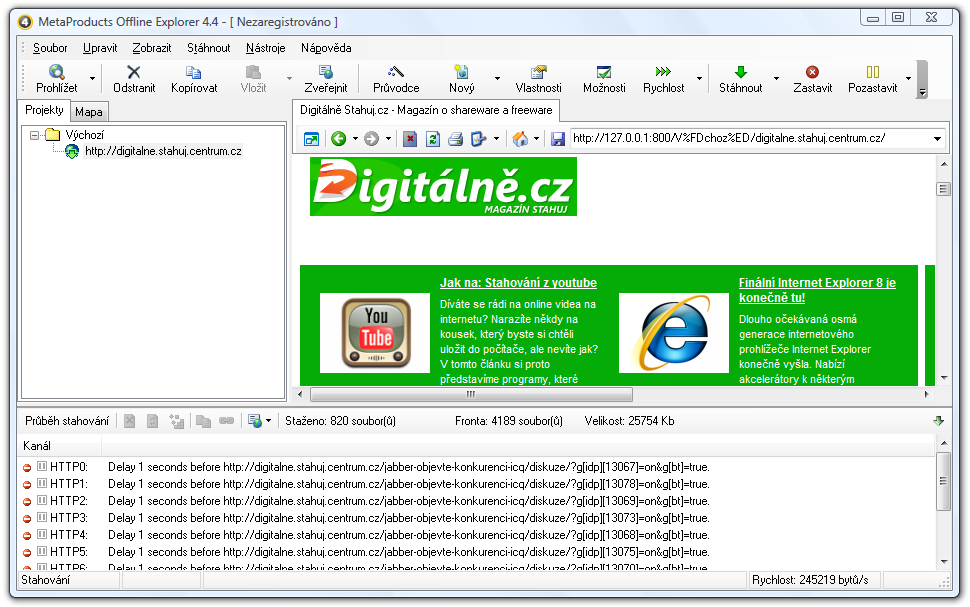
Task: Collapse the Výchozí folder tree node
Action: (x=35, y=135)
